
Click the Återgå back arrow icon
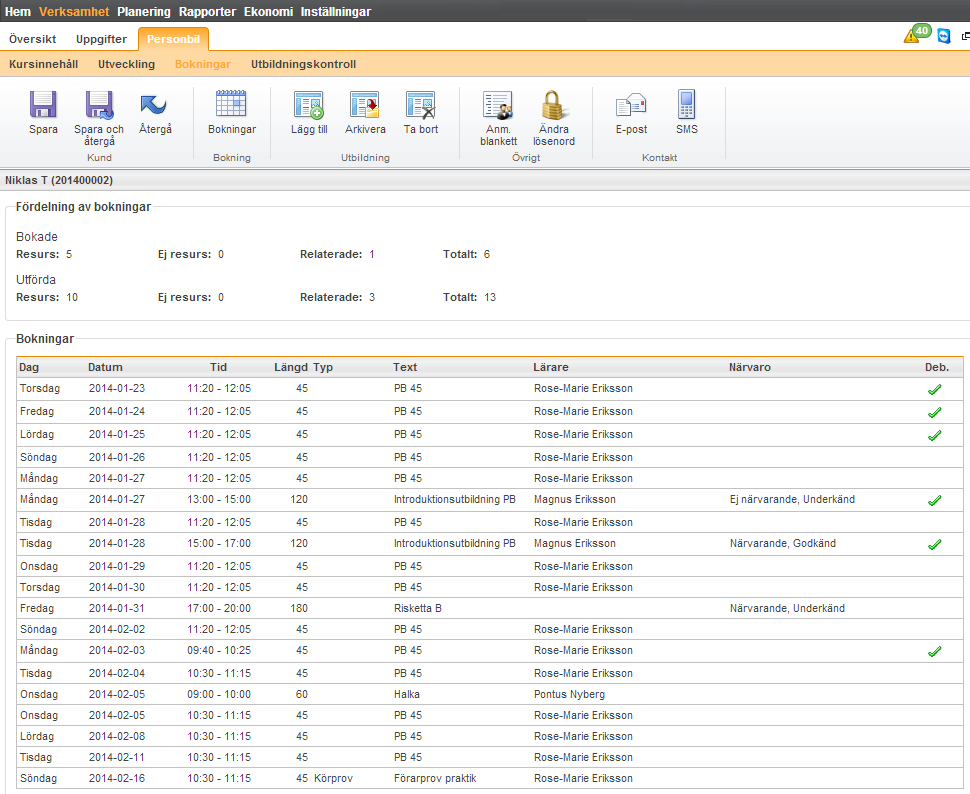point(153,105)
